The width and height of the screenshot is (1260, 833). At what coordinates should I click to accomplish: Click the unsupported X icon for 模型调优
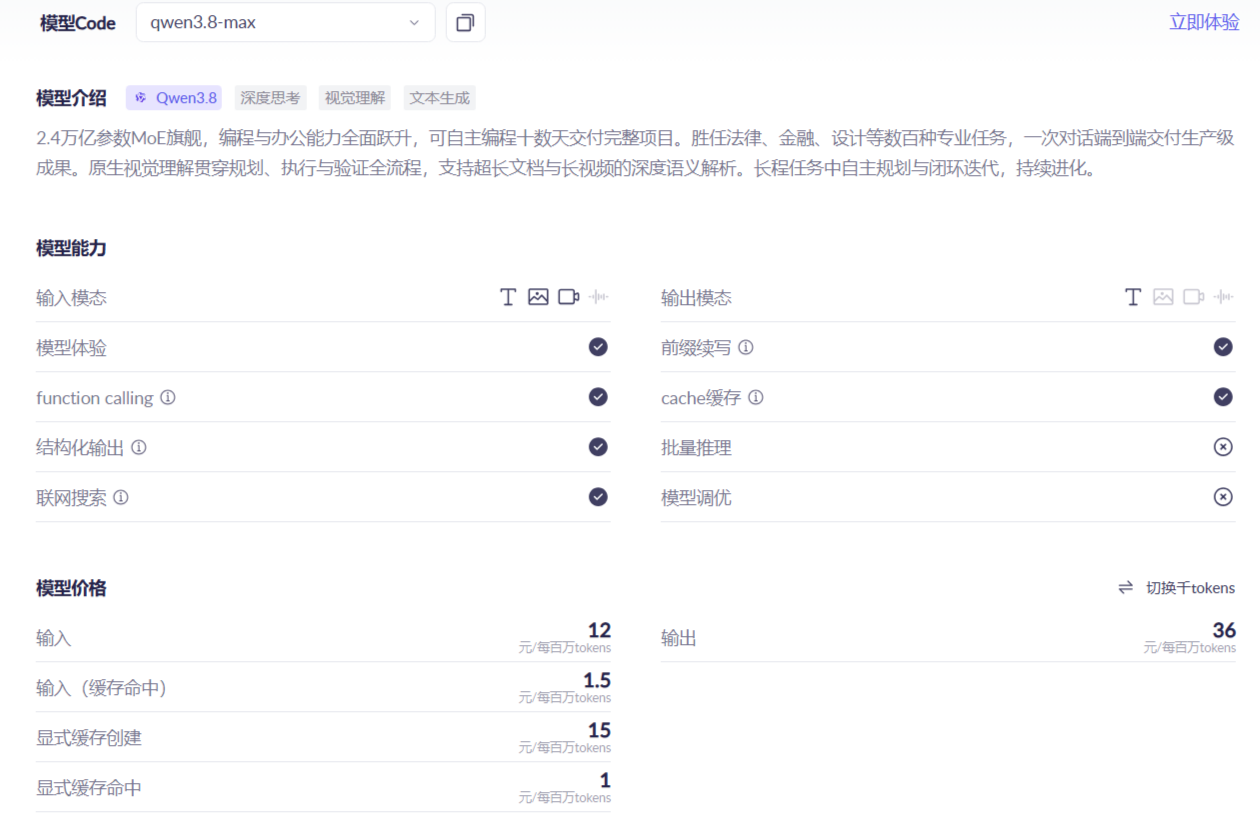pos(1223,497)
